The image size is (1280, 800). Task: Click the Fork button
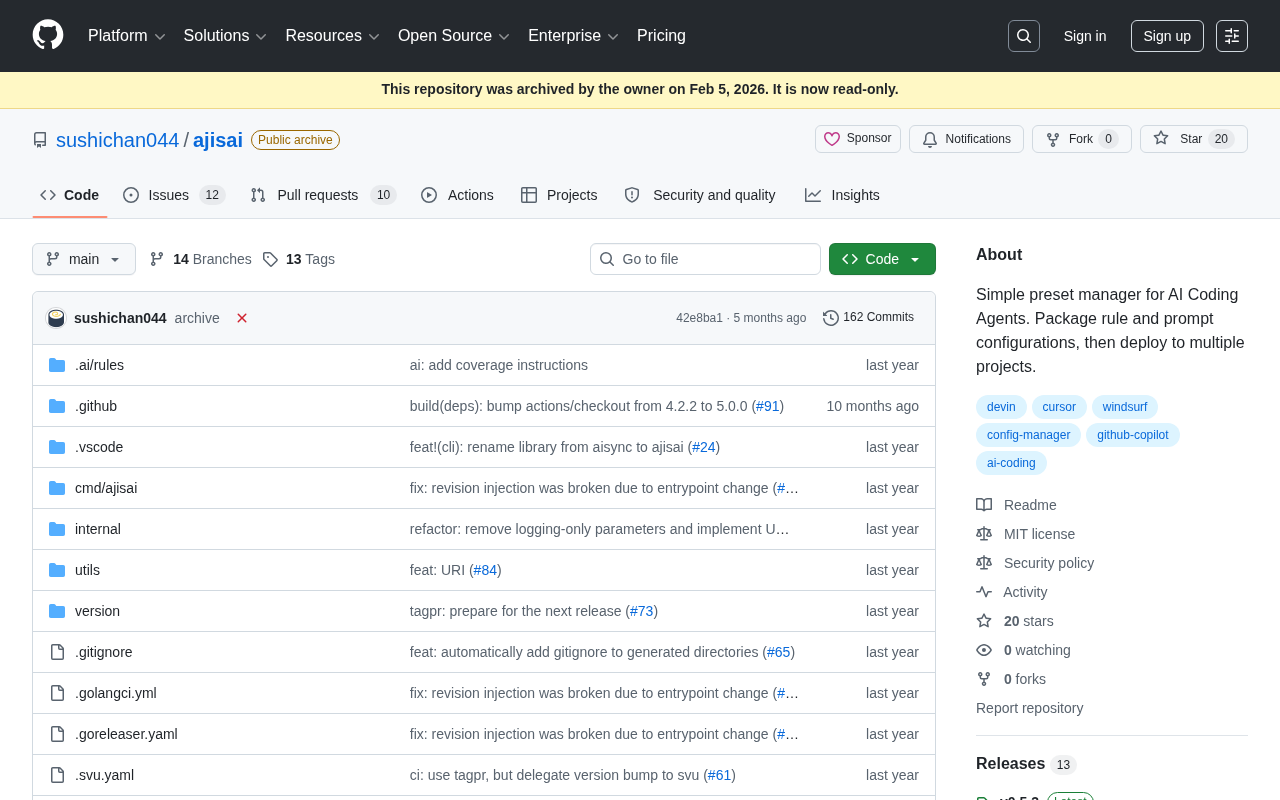[1082, 139]
